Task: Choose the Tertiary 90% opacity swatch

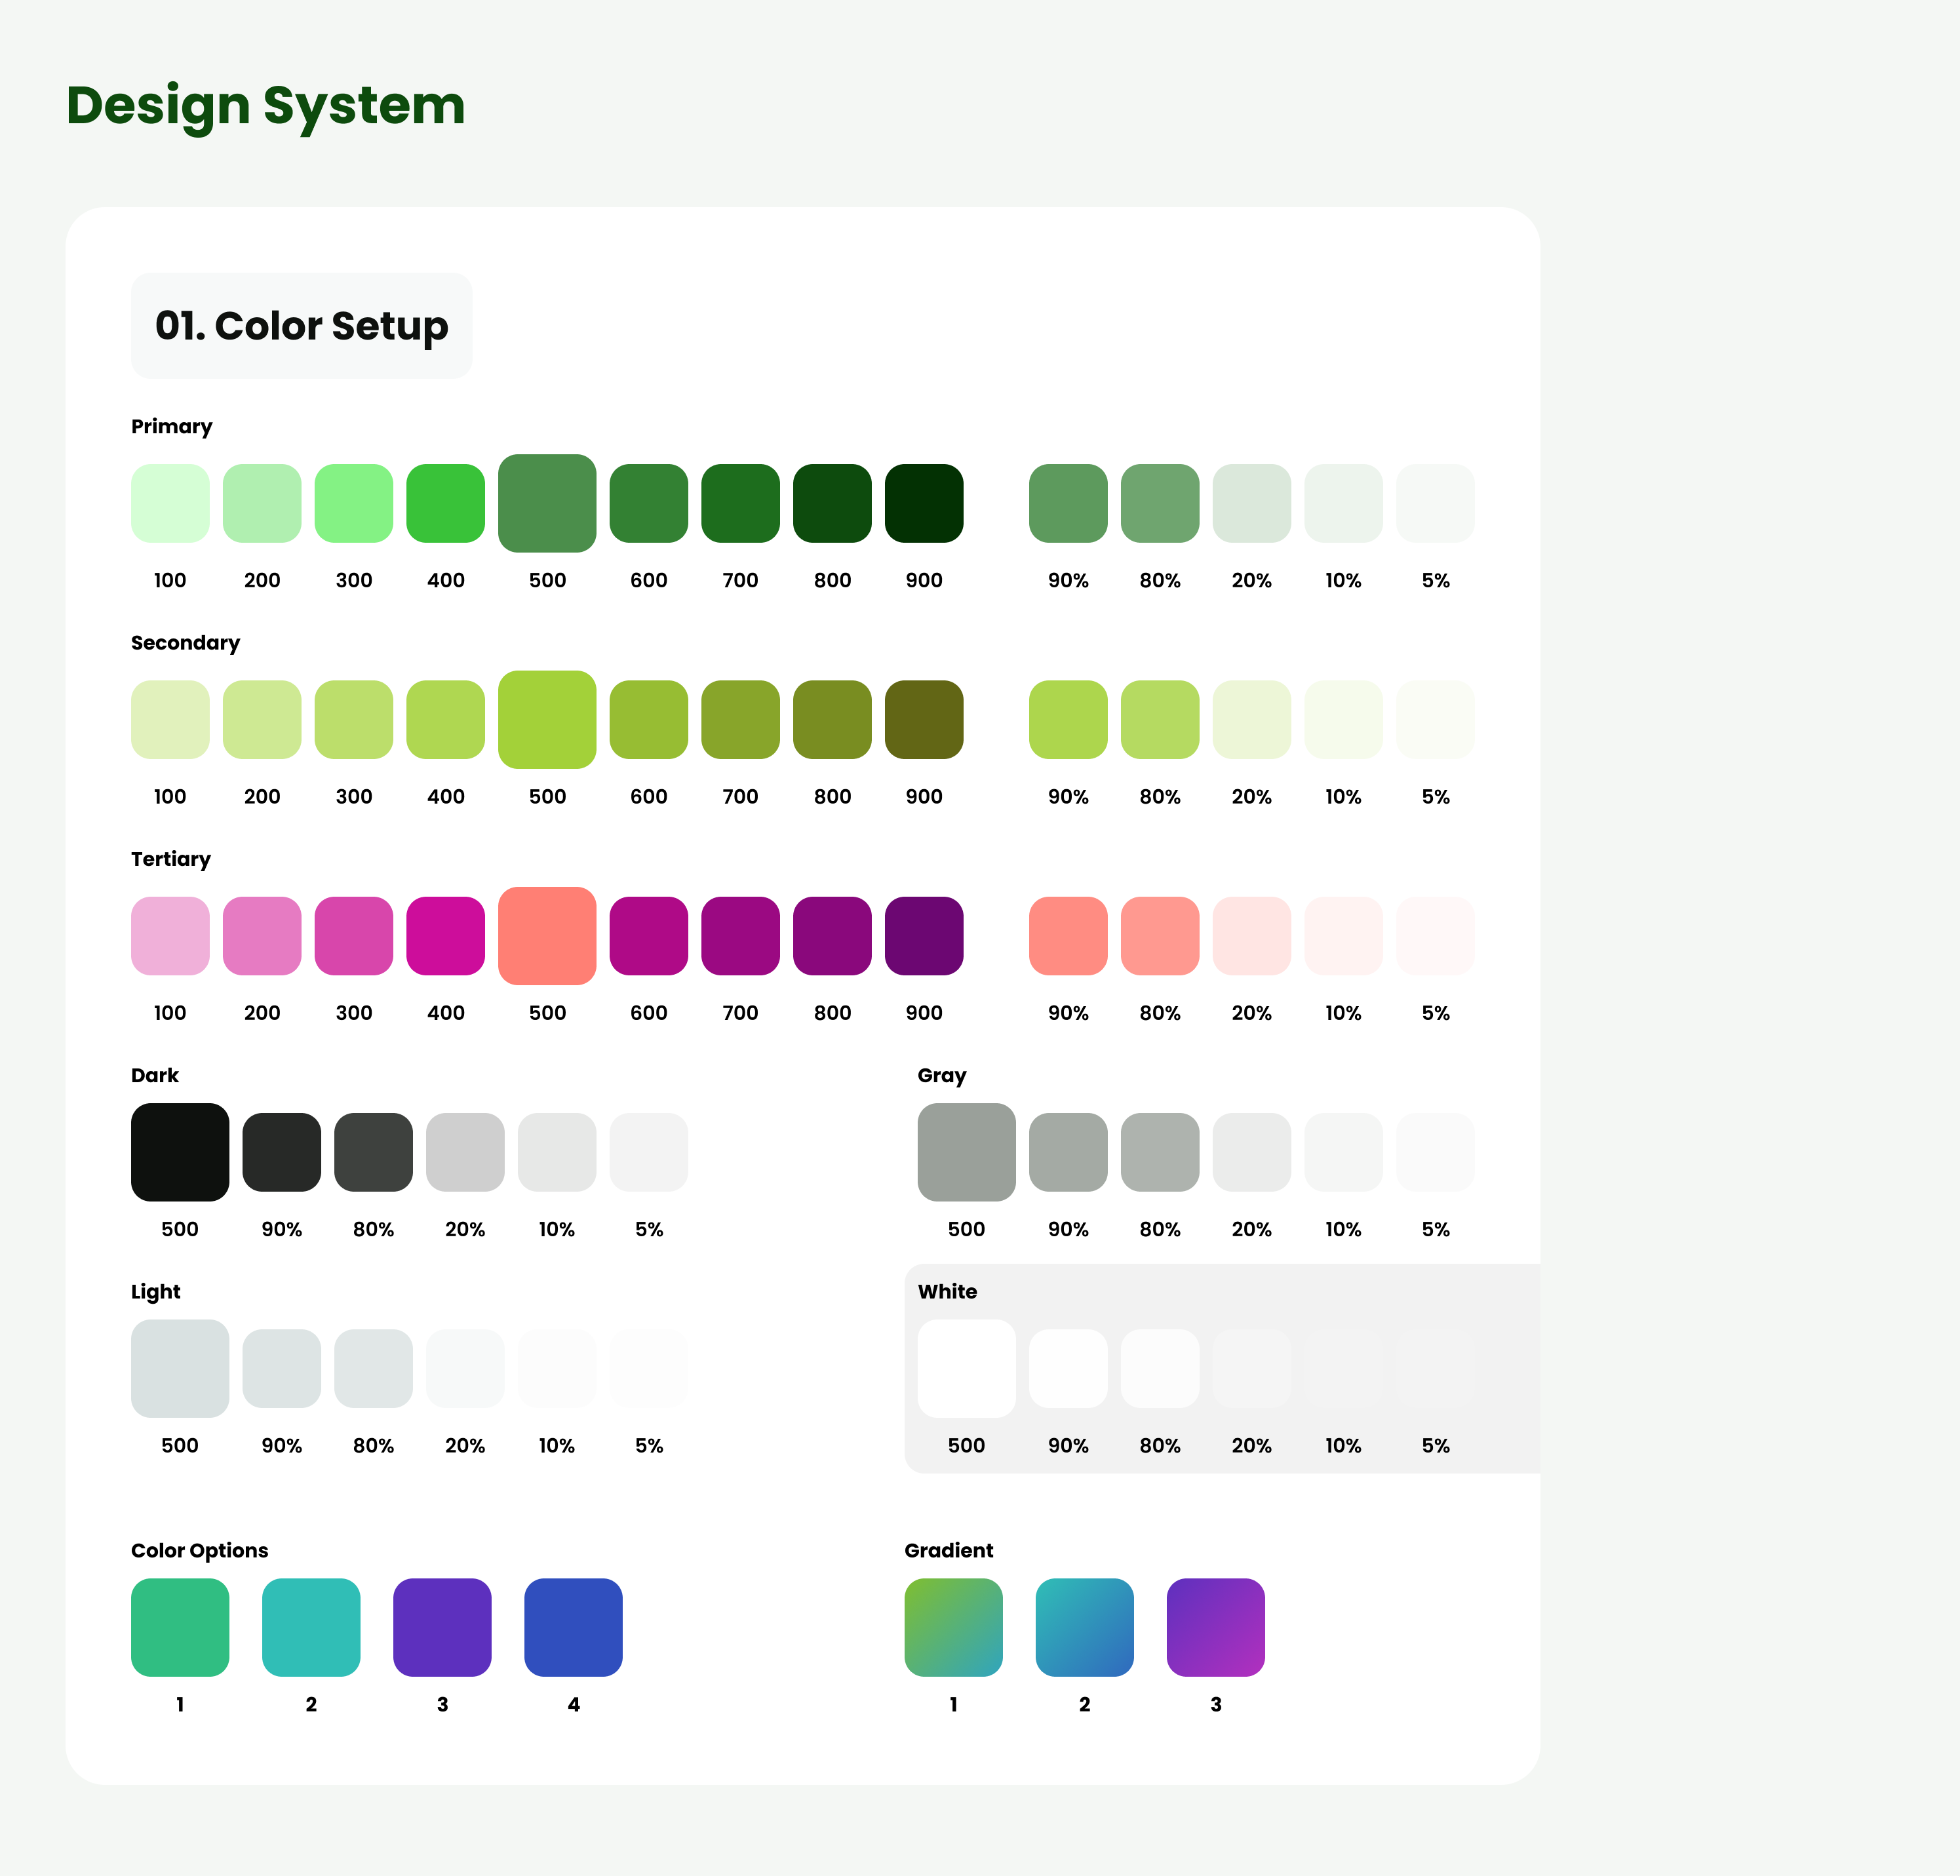Action: (1068, 936)
